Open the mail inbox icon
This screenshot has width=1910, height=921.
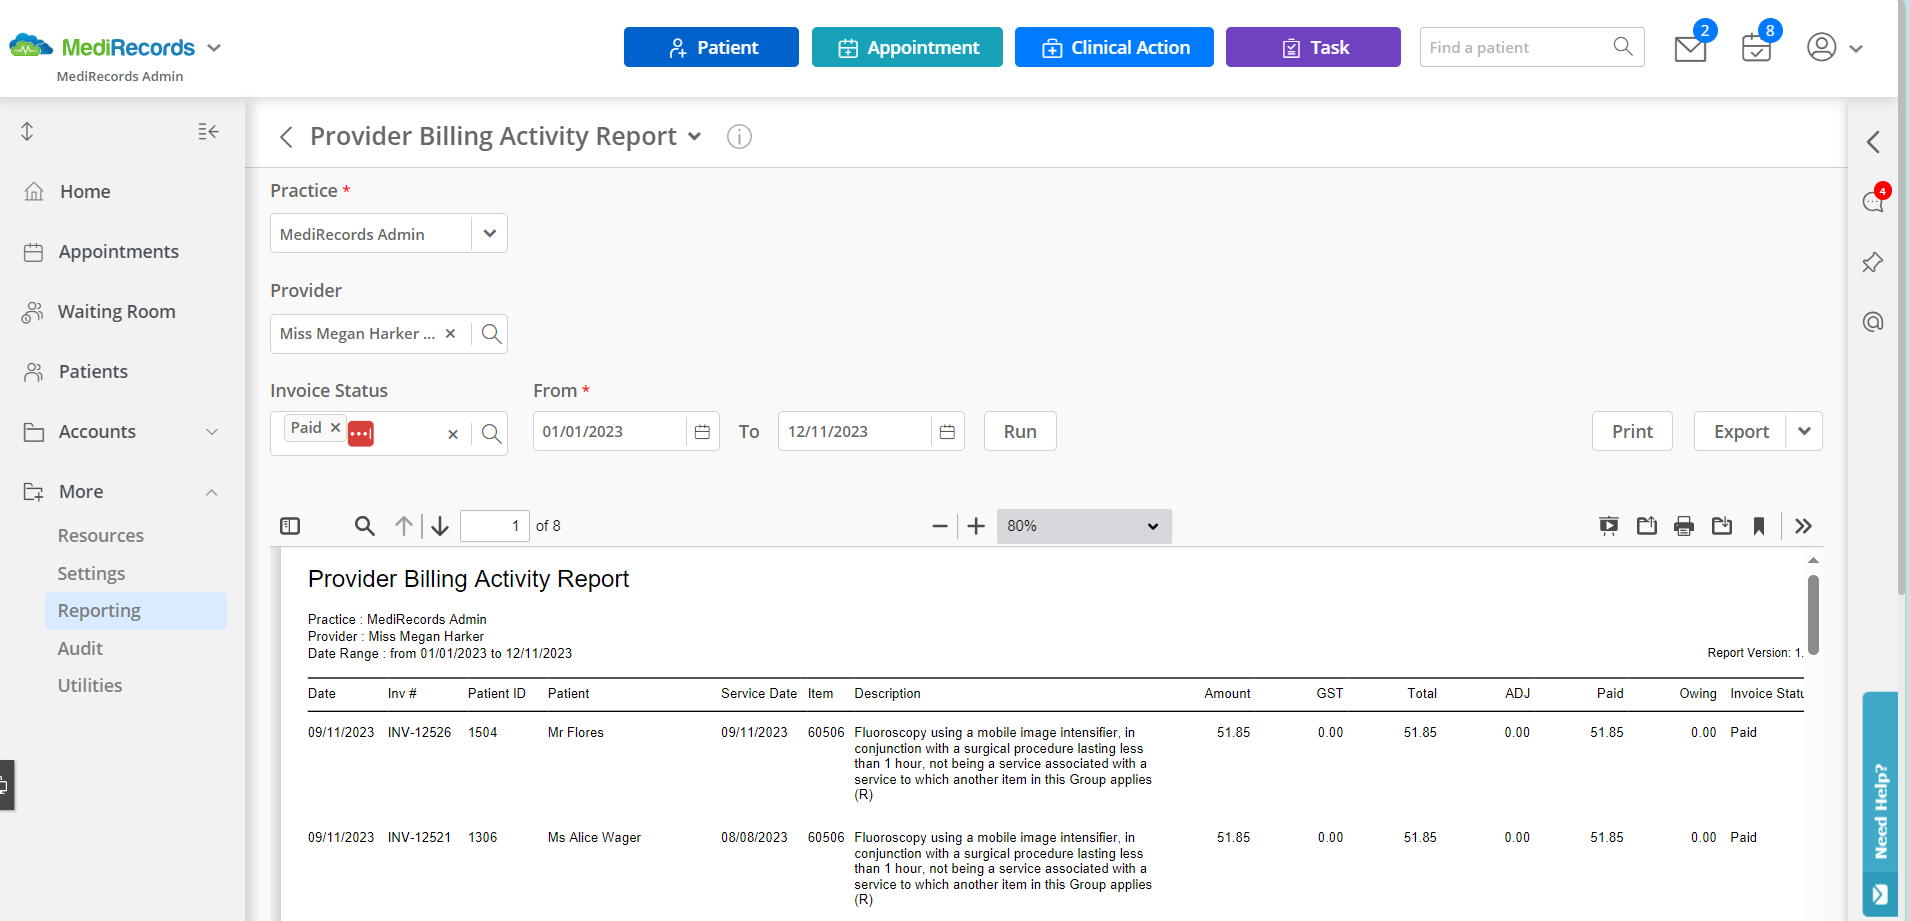coord(1690,48)
